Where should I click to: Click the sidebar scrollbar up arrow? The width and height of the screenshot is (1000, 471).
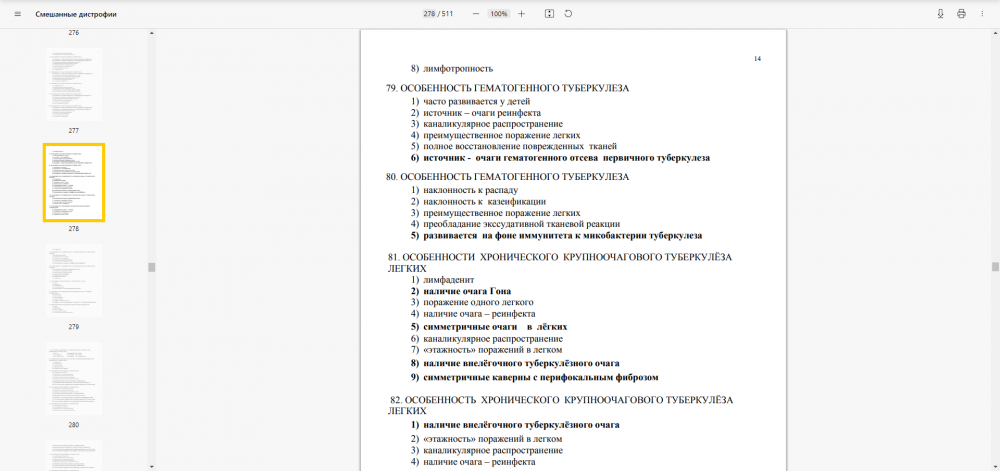[152, 33]
